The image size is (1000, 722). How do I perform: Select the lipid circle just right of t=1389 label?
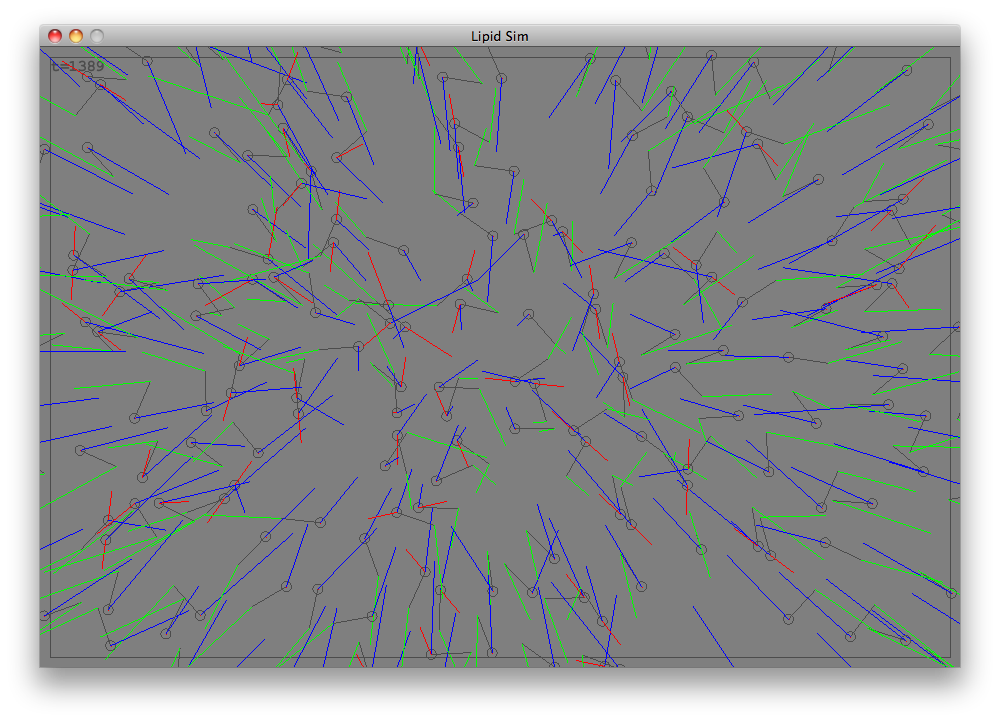[147, 61]
